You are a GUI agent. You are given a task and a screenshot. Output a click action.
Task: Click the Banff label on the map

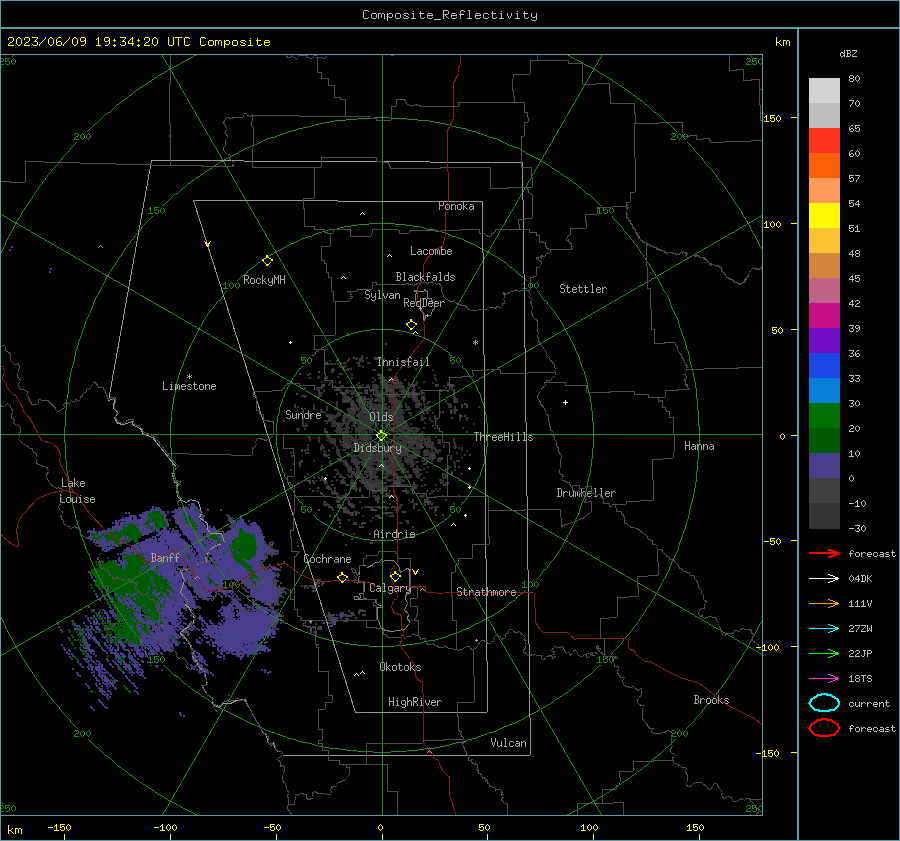pyautogui.click(x=165, y=557)
